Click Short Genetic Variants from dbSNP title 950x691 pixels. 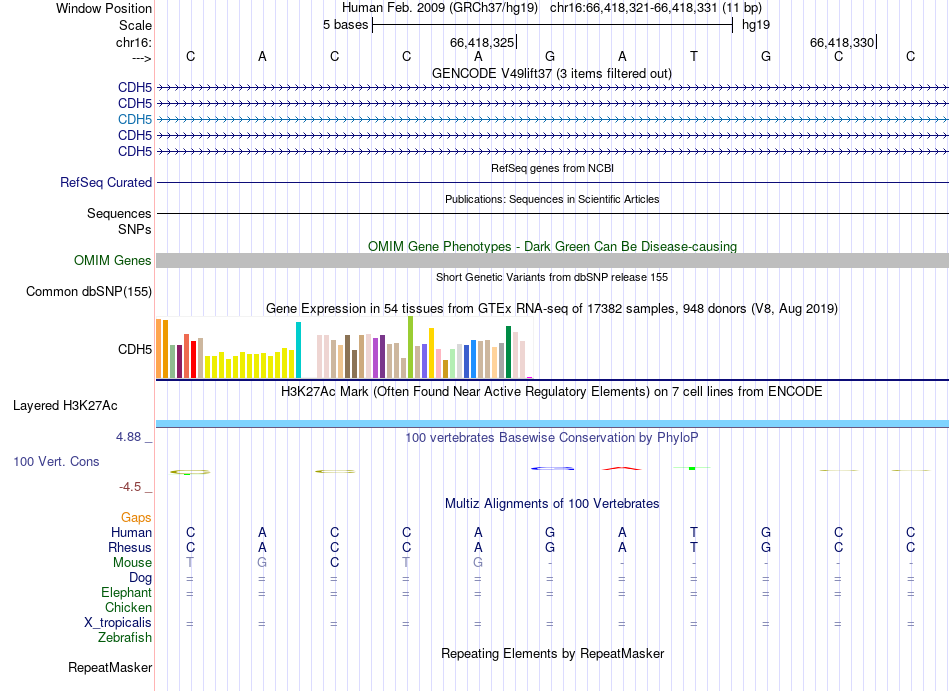click(x=552, y=277)
